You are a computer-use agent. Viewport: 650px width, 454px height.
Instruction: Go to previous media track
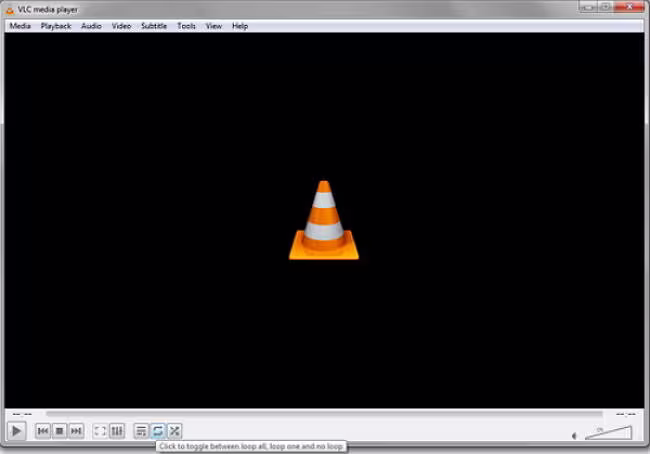(x=43, y=431)
